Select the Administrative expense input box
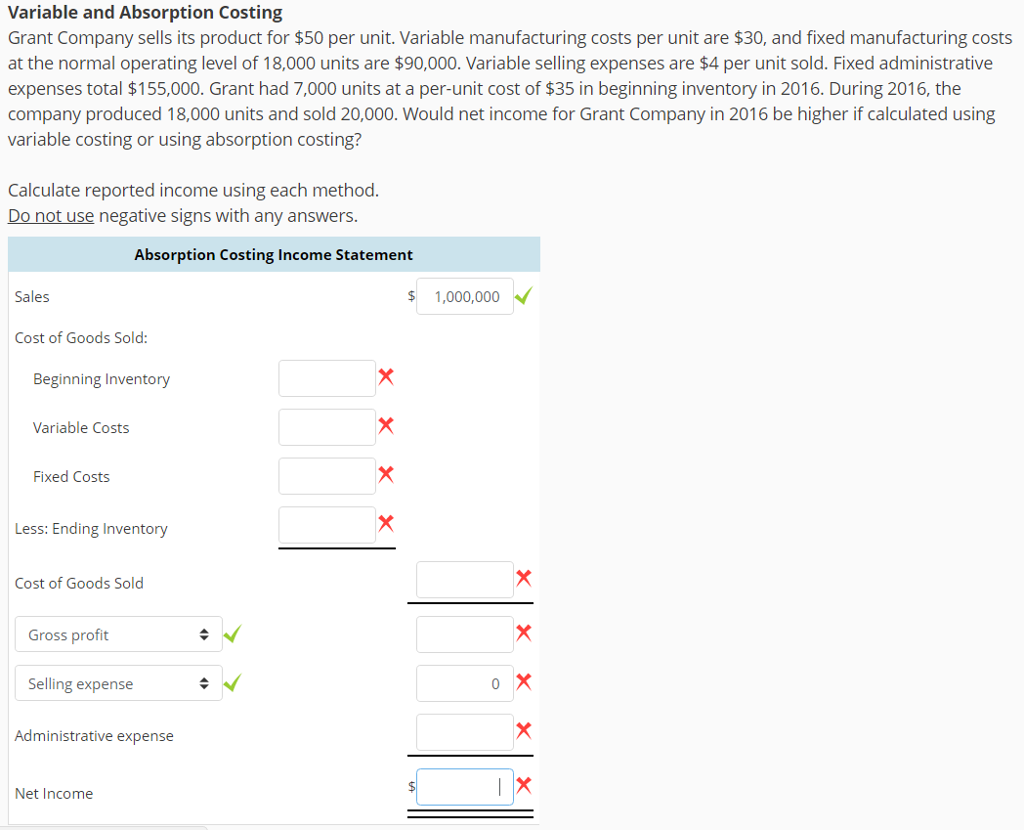The height and width of the screenshot is (830, 1024). pos(465,732)
